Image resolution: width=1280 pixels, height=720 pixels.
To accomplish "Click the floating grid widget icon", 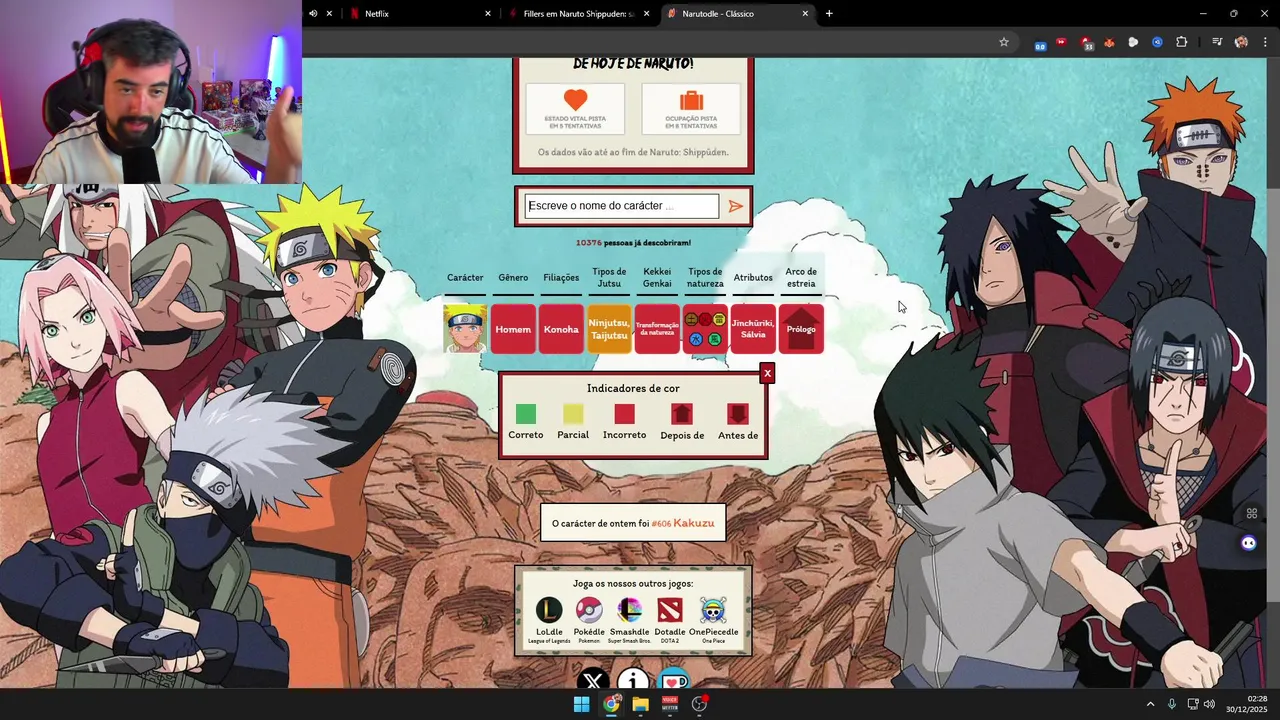I will [x=1251, y=514].
